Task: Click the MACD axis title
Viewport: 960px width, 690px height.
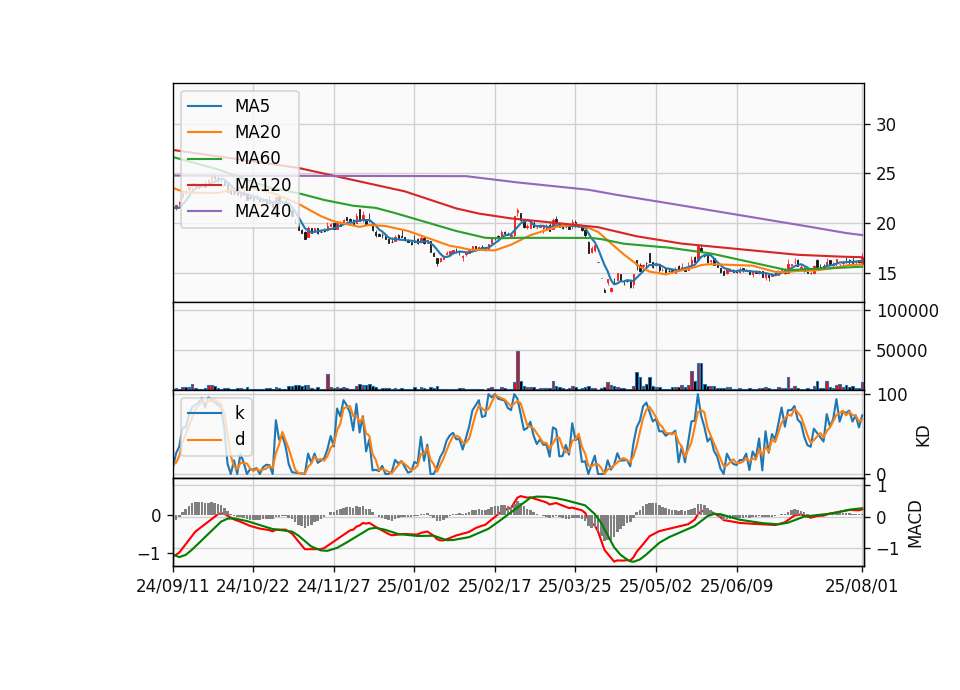Action: pos(915,524)
